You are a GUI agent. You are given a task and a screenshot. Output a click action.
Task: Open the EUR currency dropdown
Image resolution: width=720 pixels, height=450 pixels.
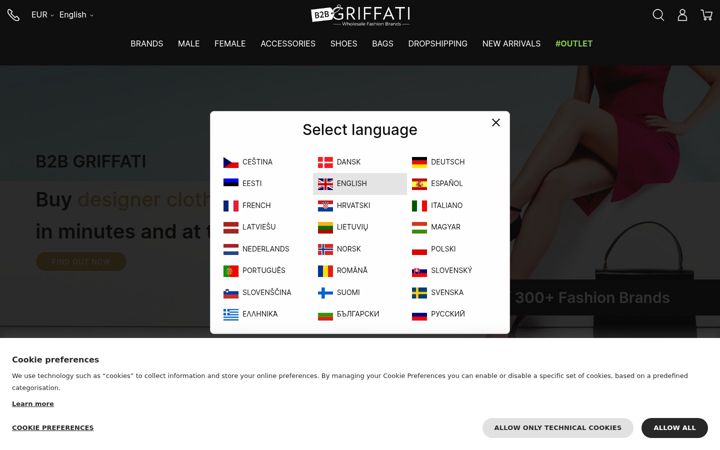(42, 15)
